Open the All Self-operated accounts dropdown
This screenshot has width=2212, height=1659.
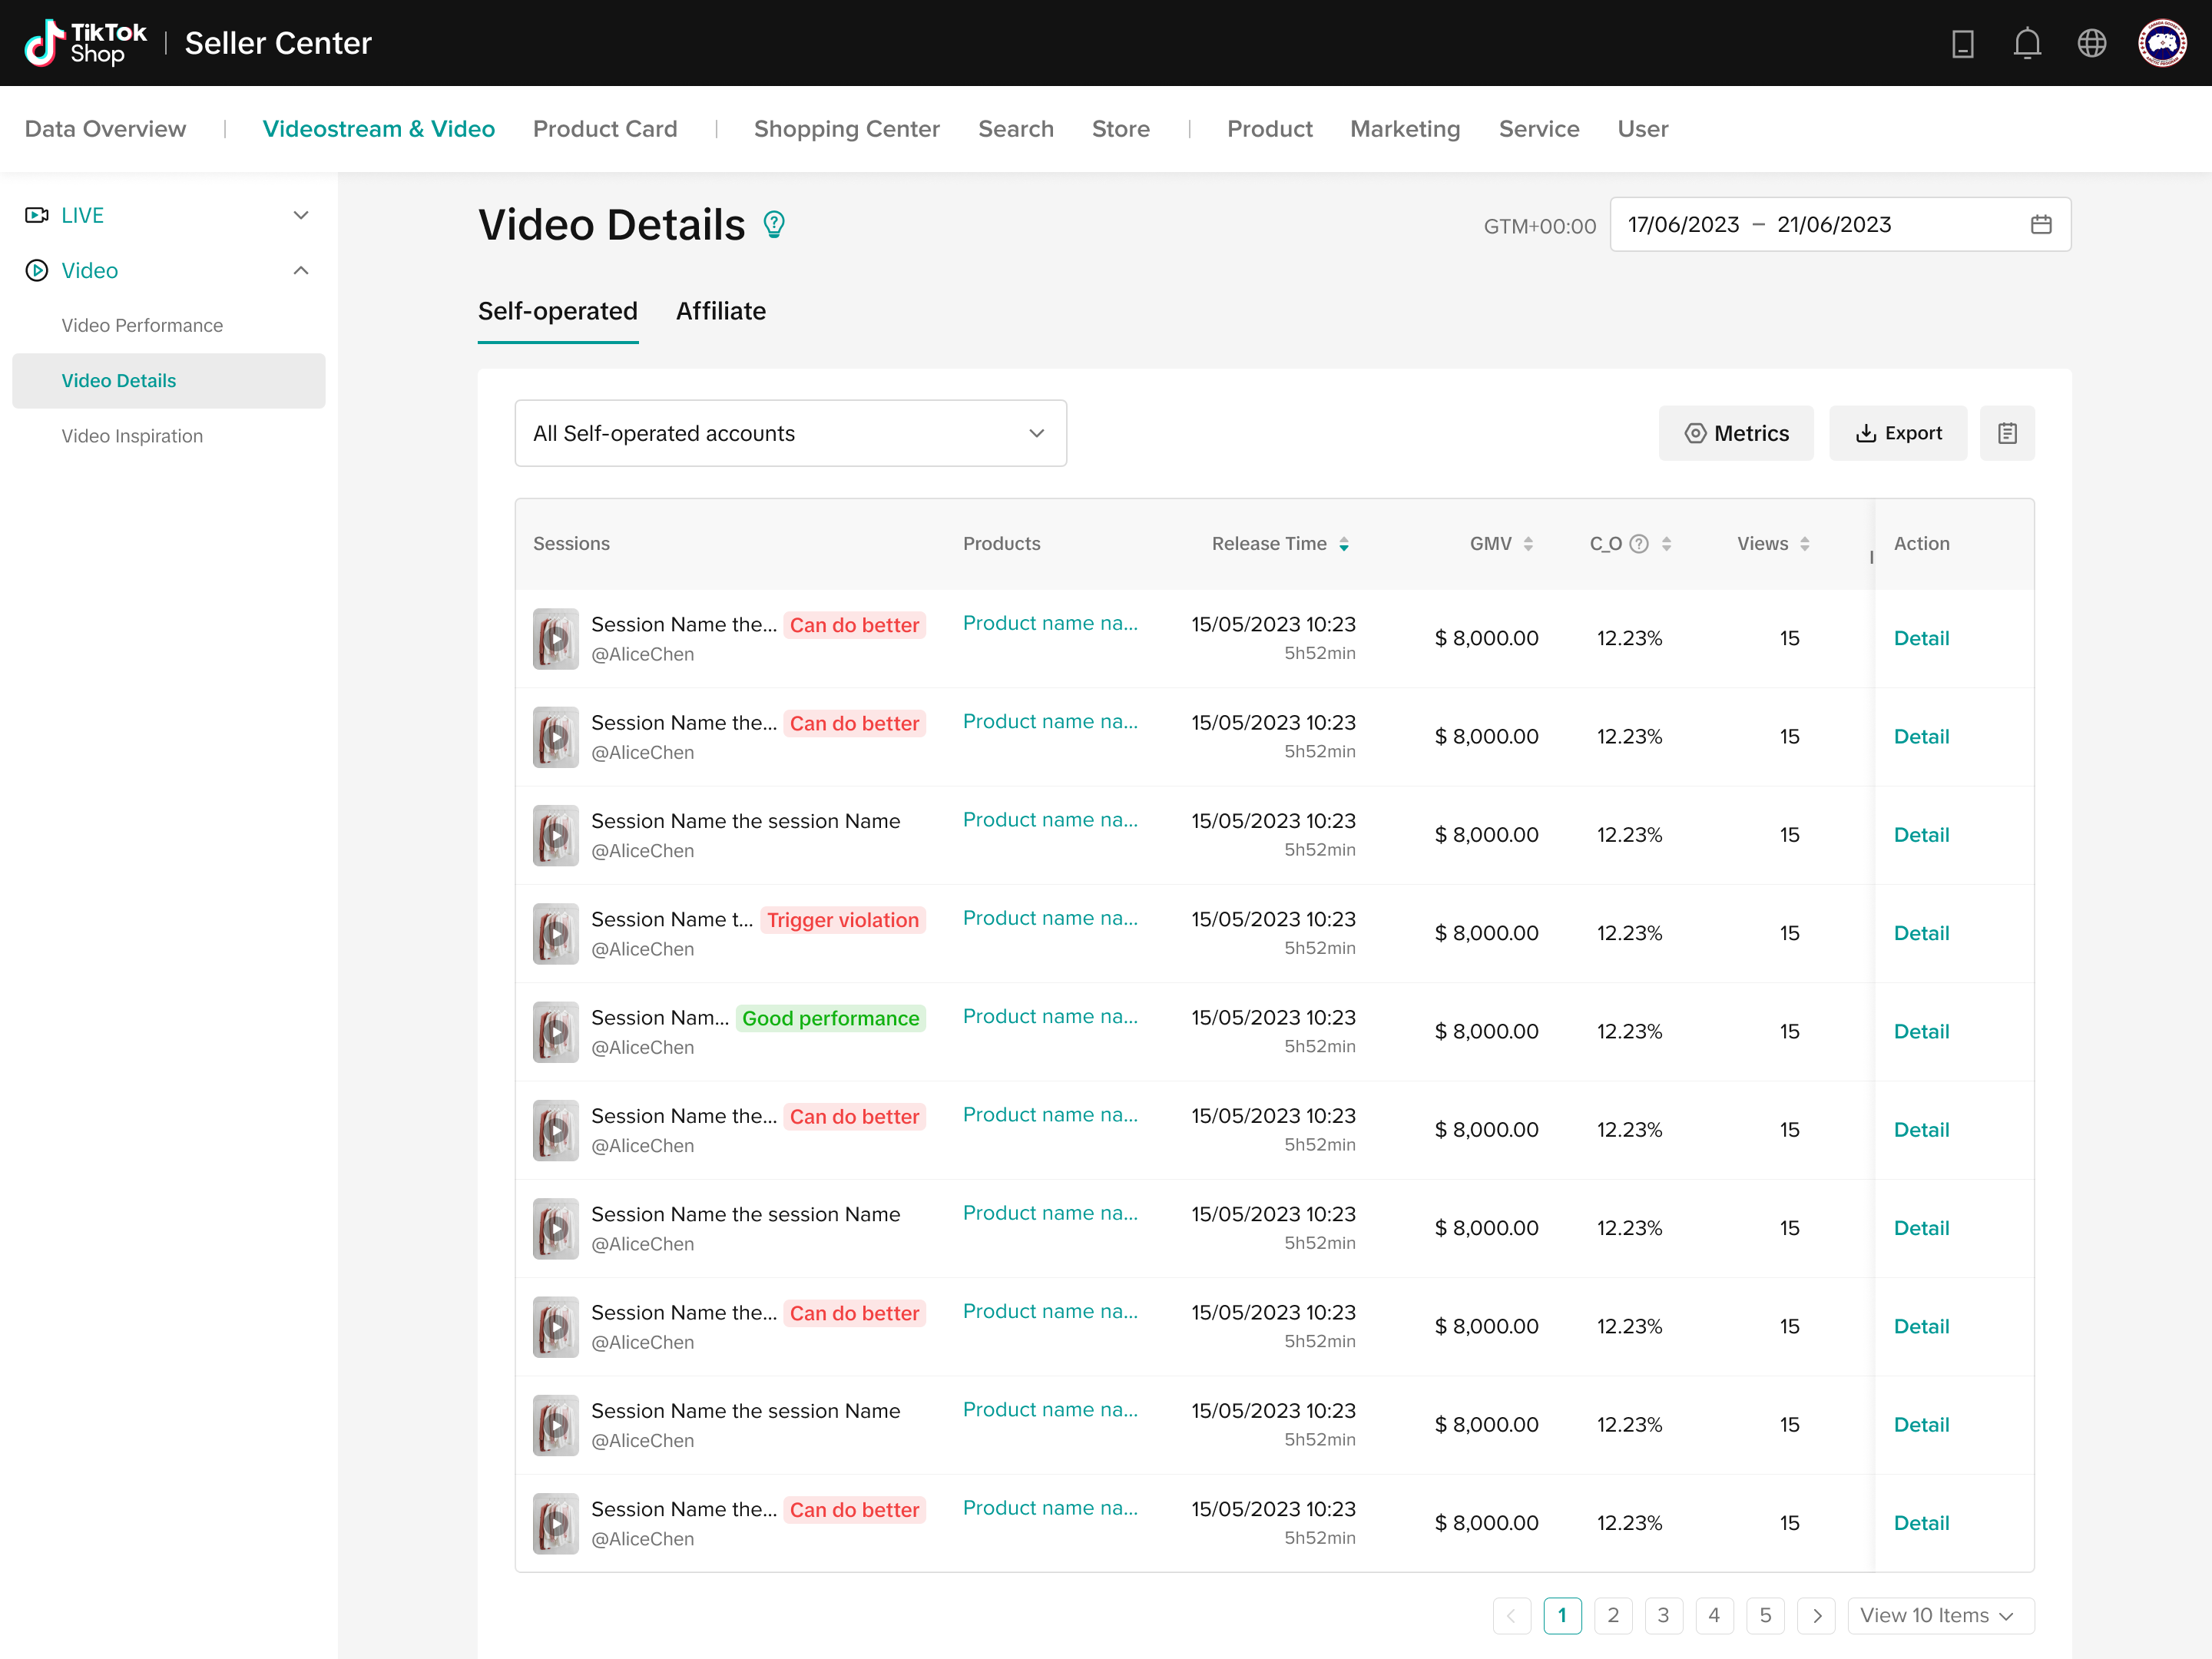(x=790, y=433)
